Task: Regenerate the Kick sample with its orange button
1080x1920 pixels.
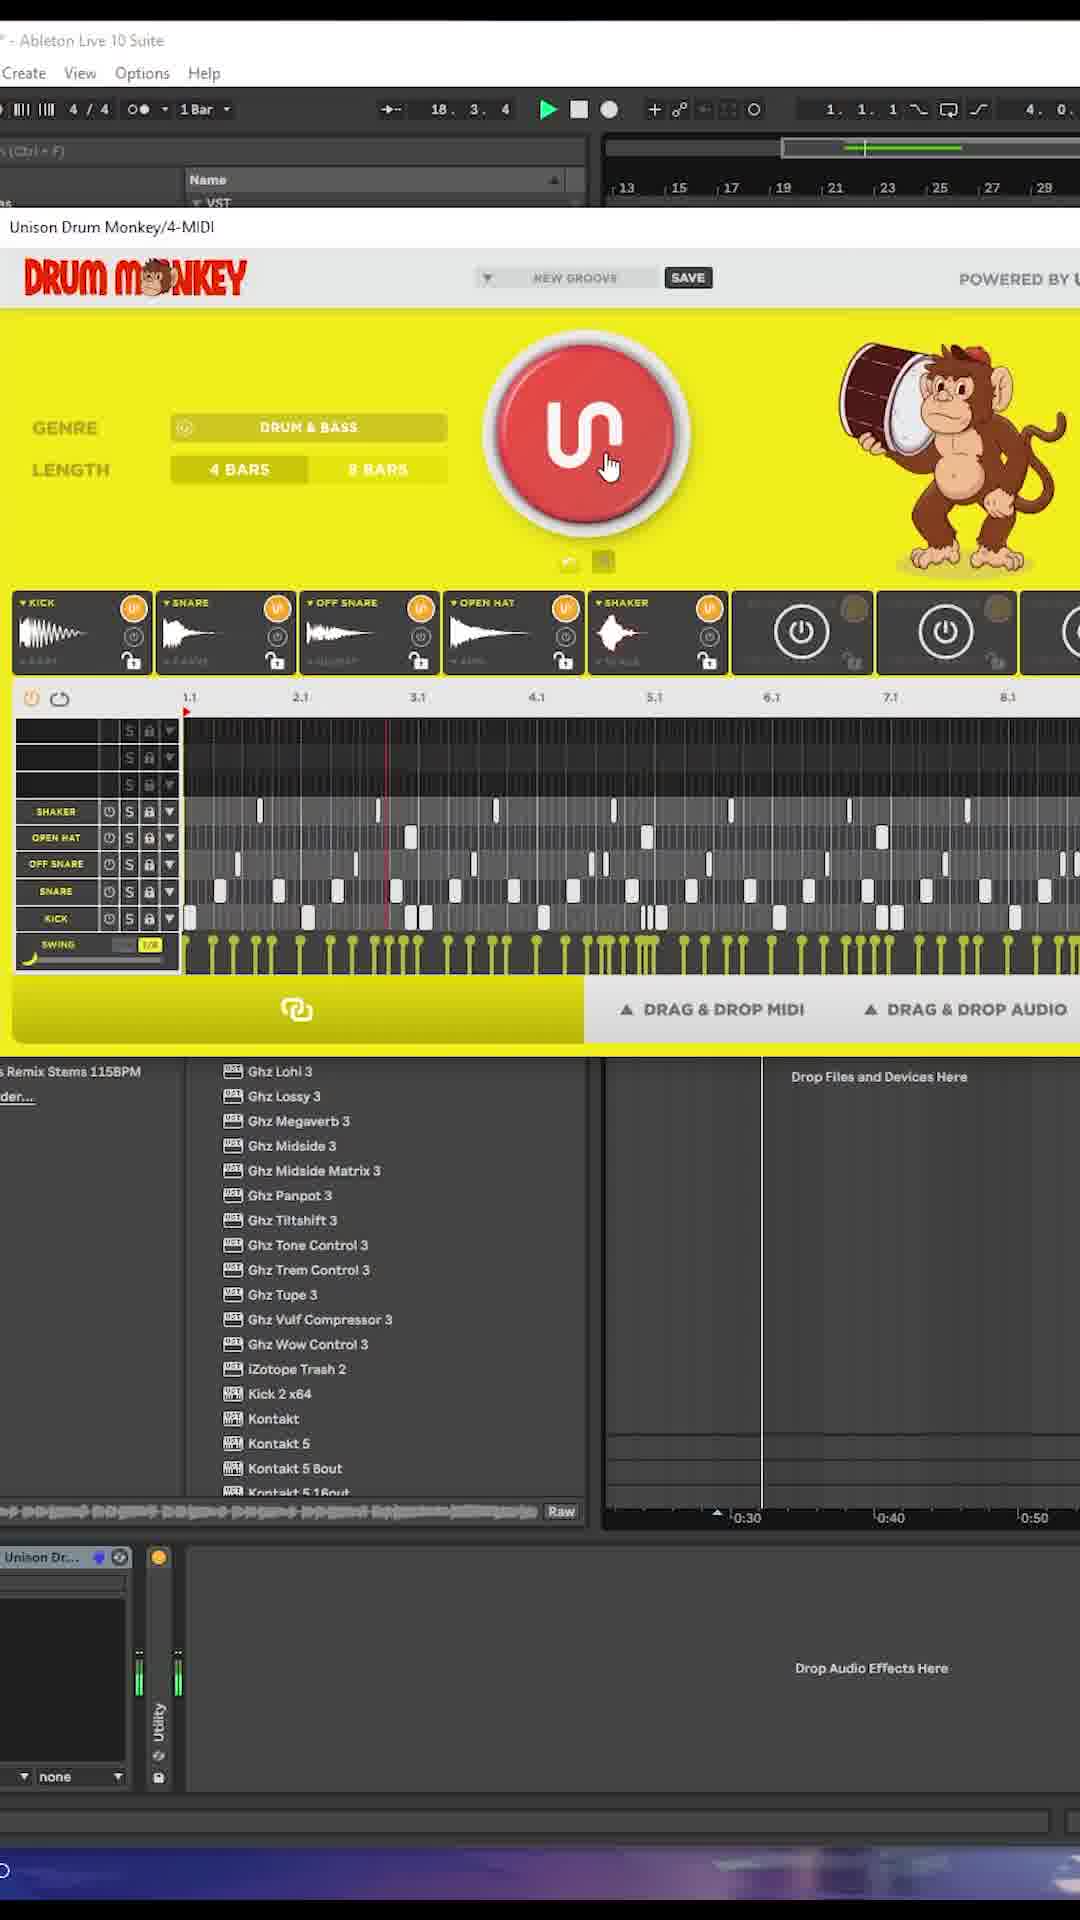Action: pos(133,608)
